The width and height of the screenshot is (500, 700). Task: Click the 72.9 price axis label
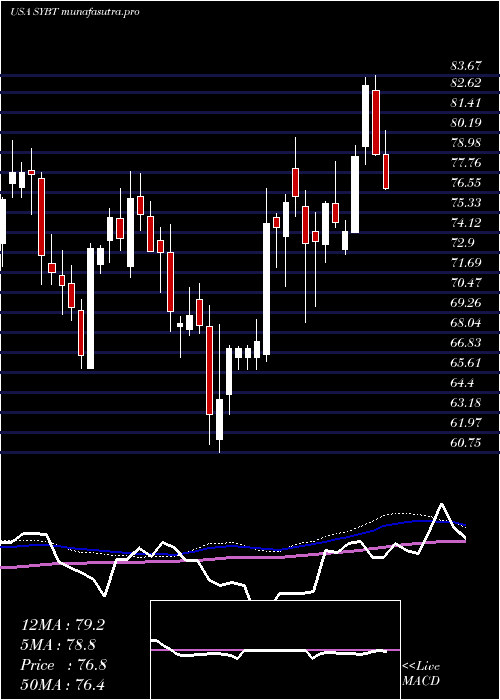(462, 242)
